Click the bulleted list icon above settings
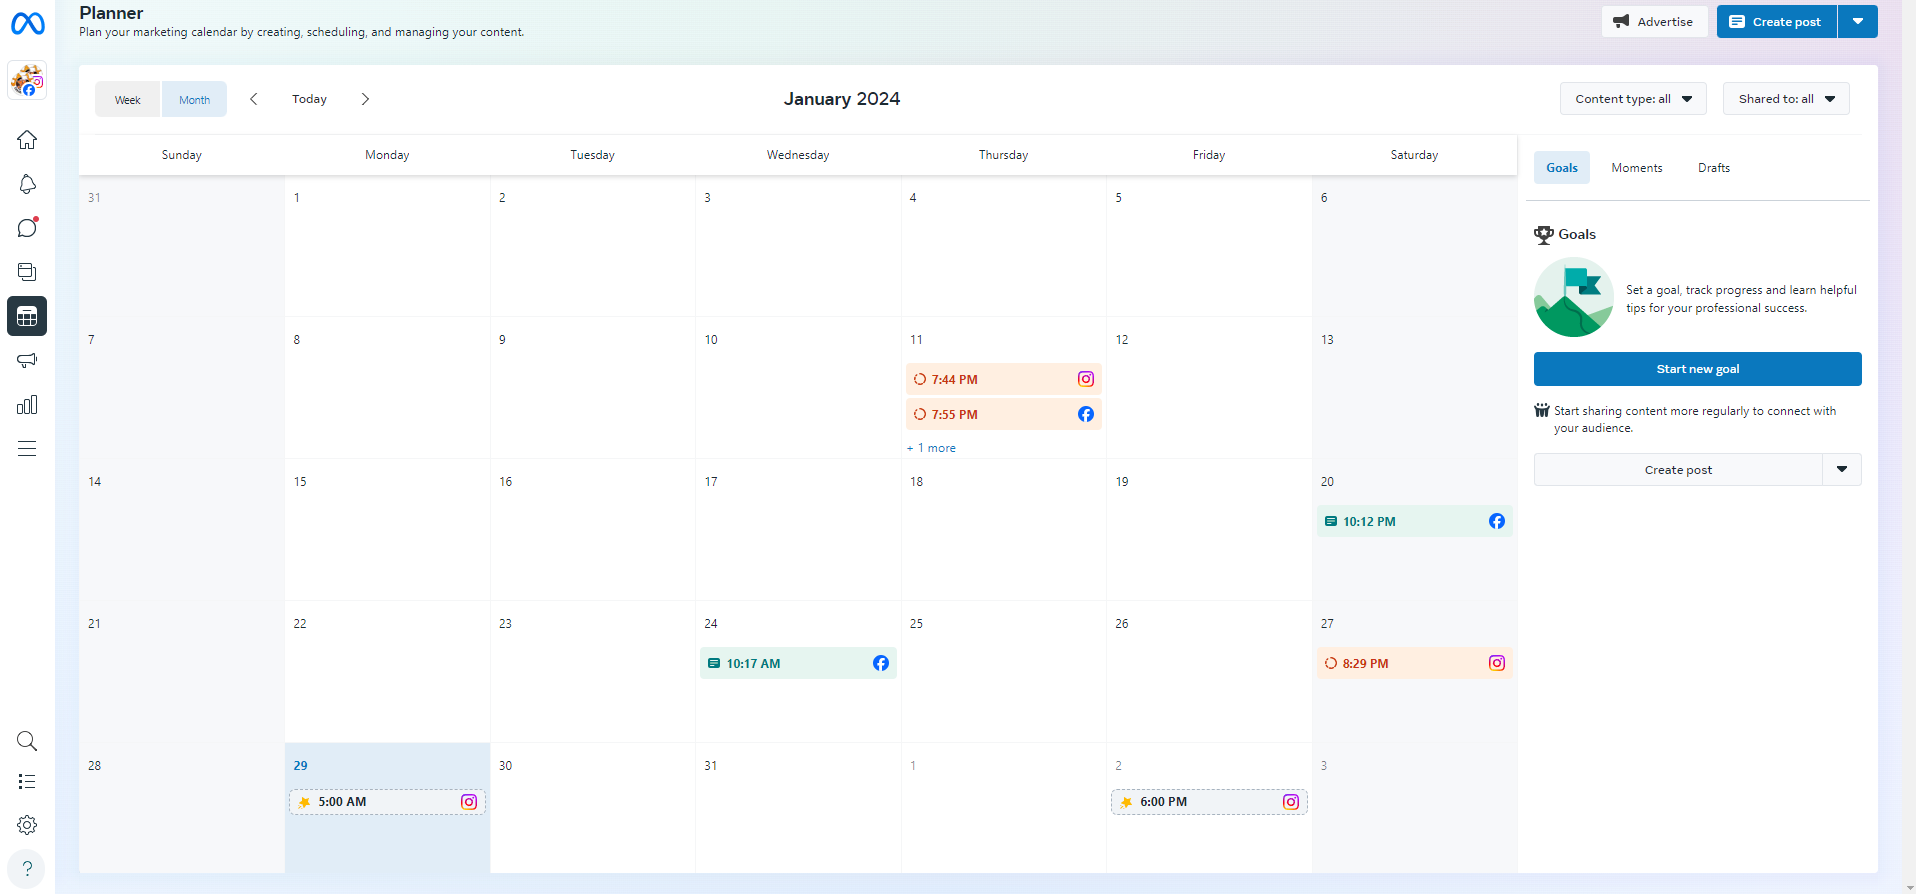The height and width of the screenshot is (894, 1916). [x=27, y=782]
